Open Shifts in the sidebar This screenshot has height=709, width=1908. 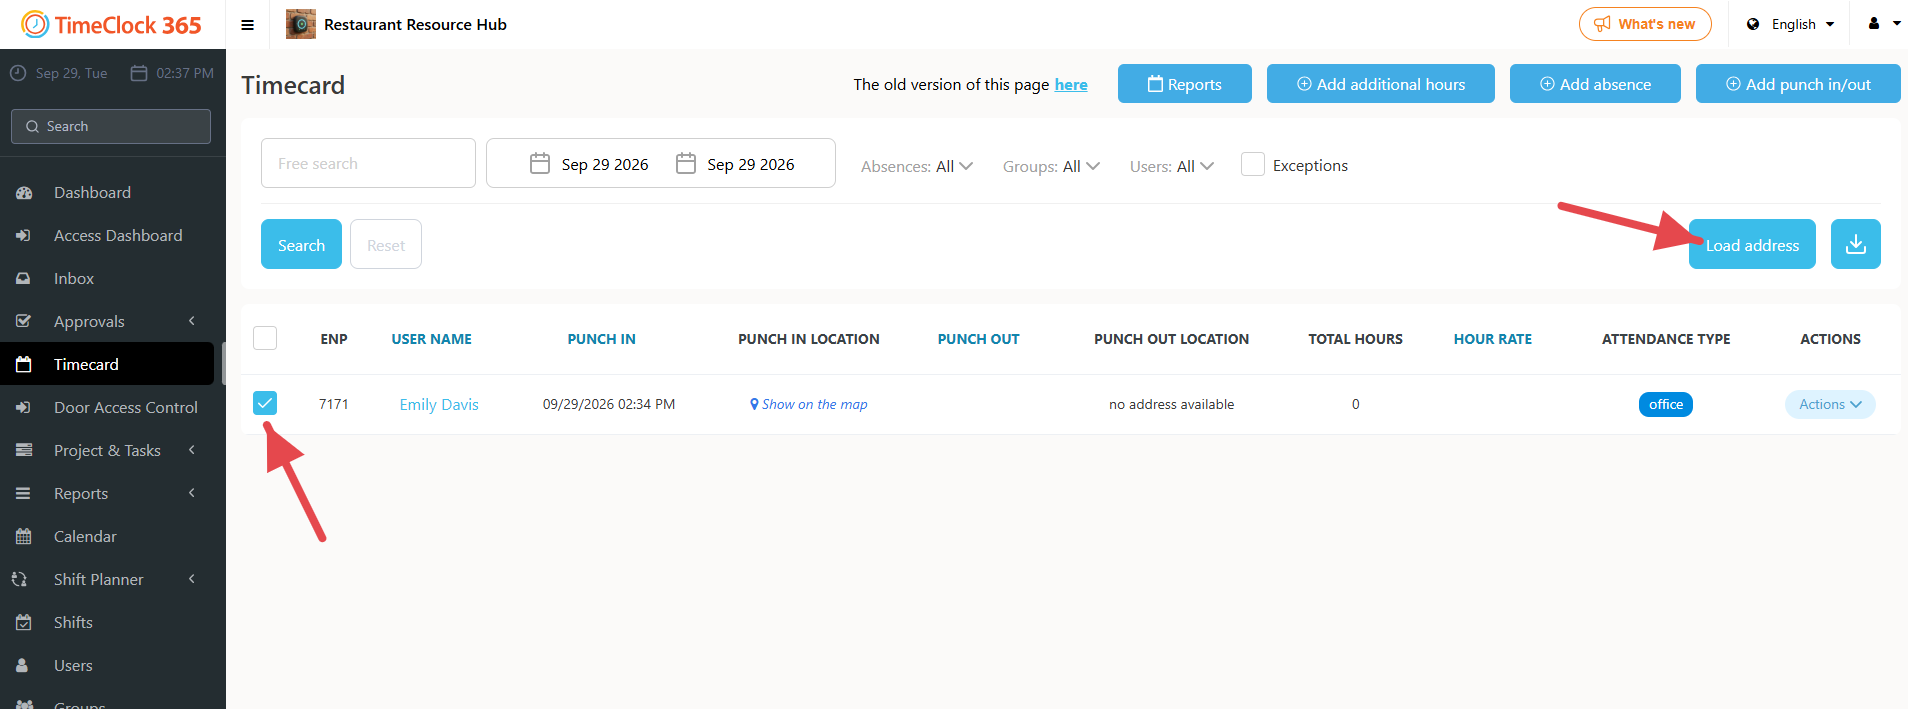coord(73,622)
